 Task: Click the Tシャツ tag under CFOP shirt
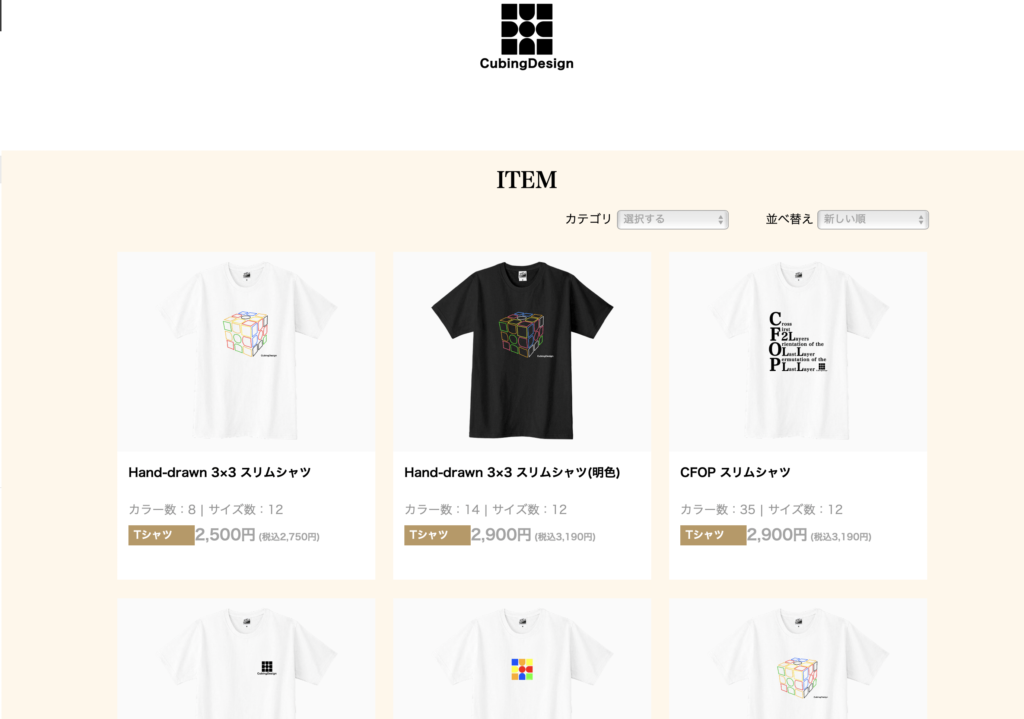713,535
